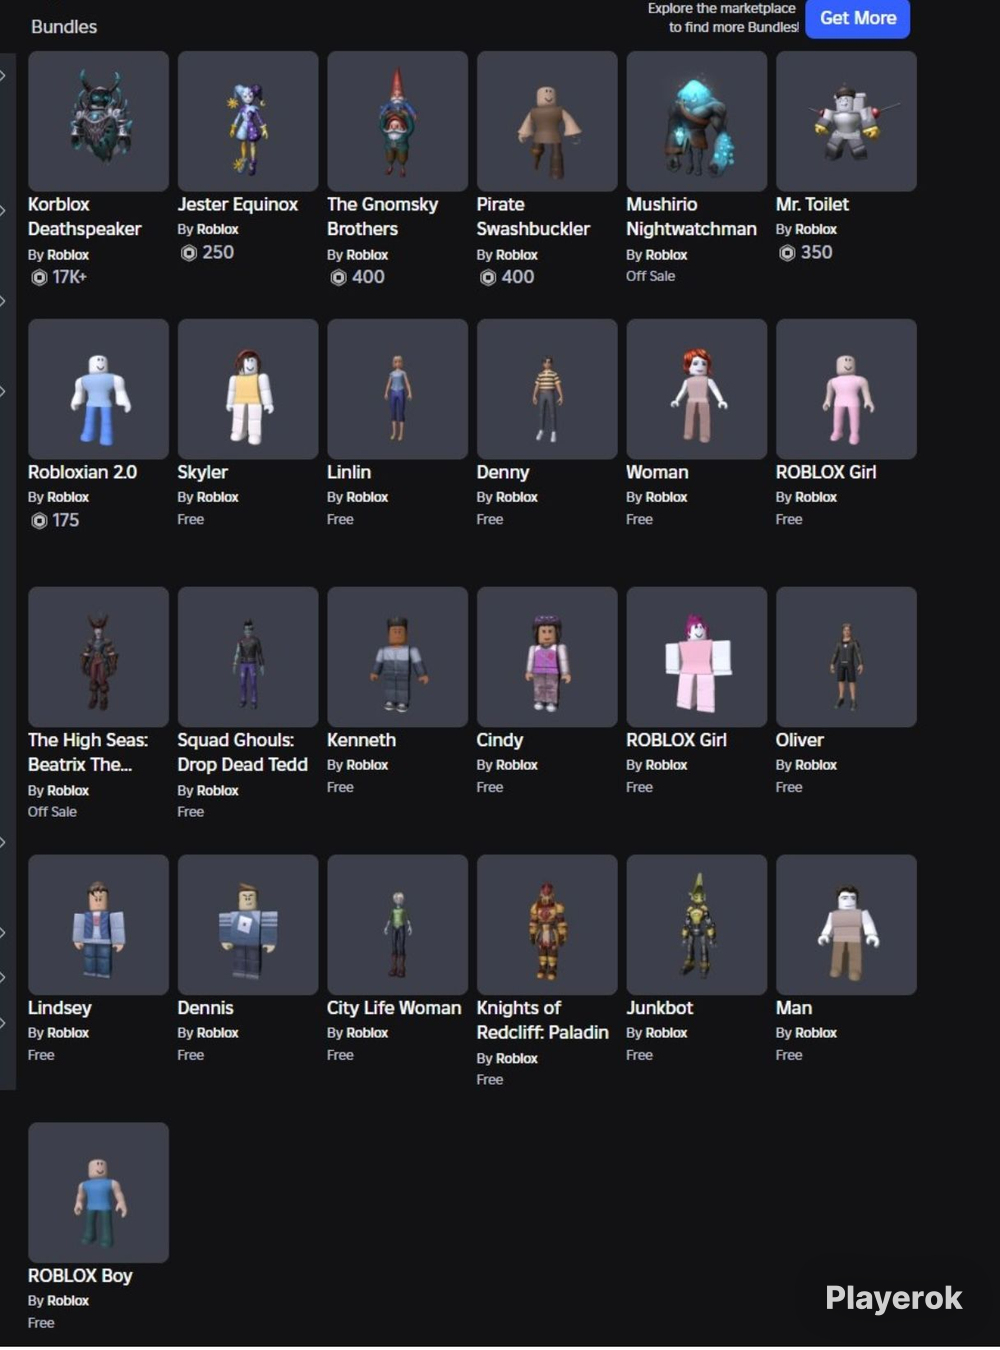The height and width of the screenshot is (1350, 1000).
Task: Choose the Skyler bundle thumbnail
Action: point(248,389)
